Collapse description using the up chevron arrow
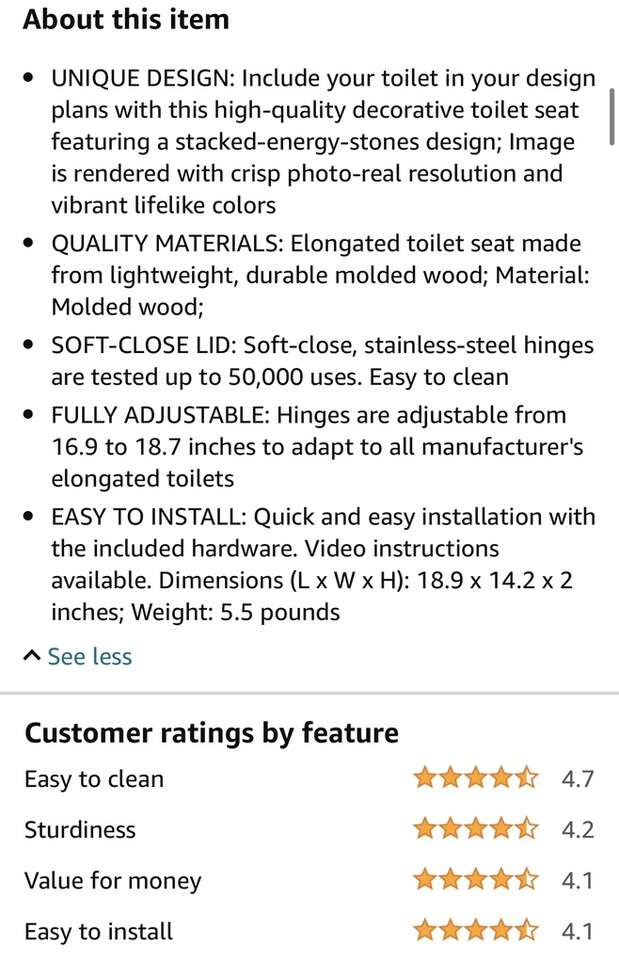Image resolution: width=619 pixels, height=960 pixels. 32,656
